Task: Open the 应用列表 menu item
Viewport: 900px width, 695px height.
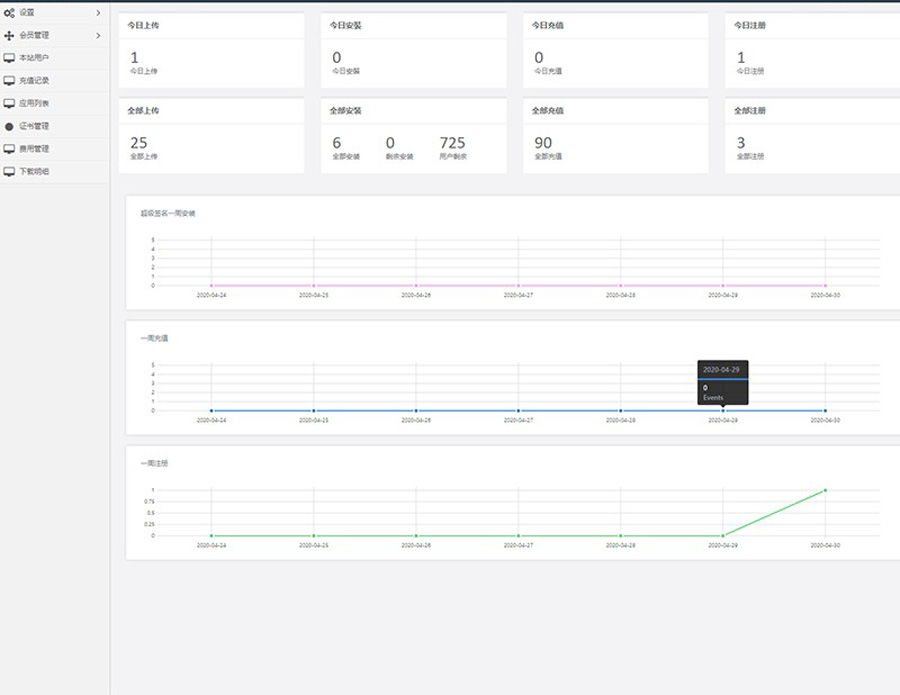Action: [x=34, y=103]
